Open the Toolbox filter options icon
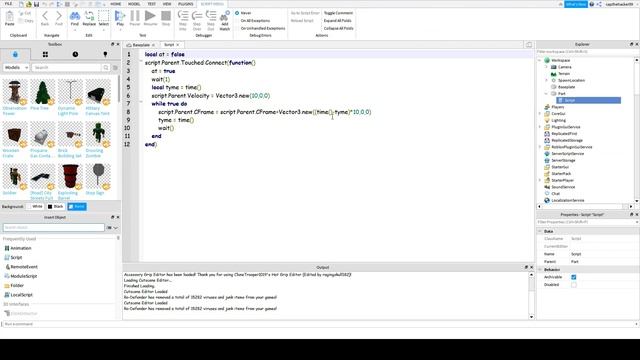Image resolution: width=640 pixels, height=360 pixels. point(116,67)
